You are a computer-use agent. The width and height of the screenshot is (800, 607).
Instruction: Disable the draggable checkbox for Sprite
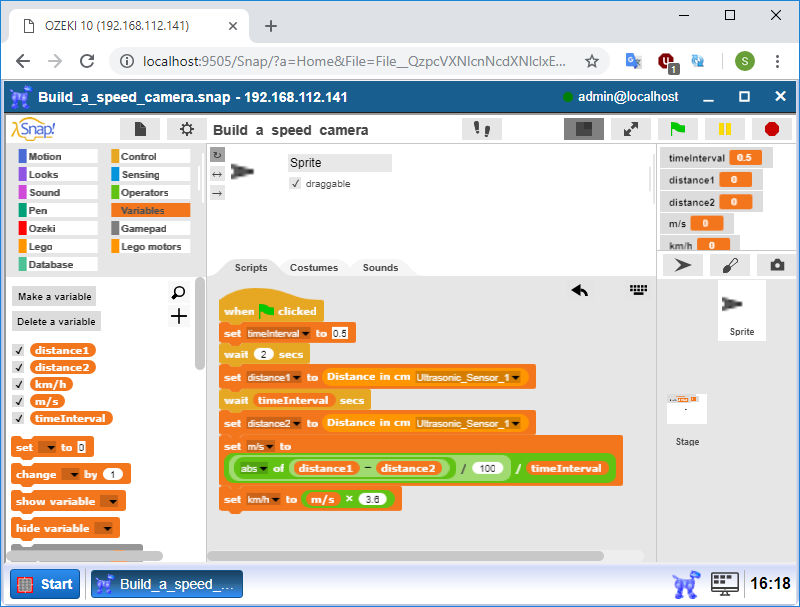pos(295,184)
